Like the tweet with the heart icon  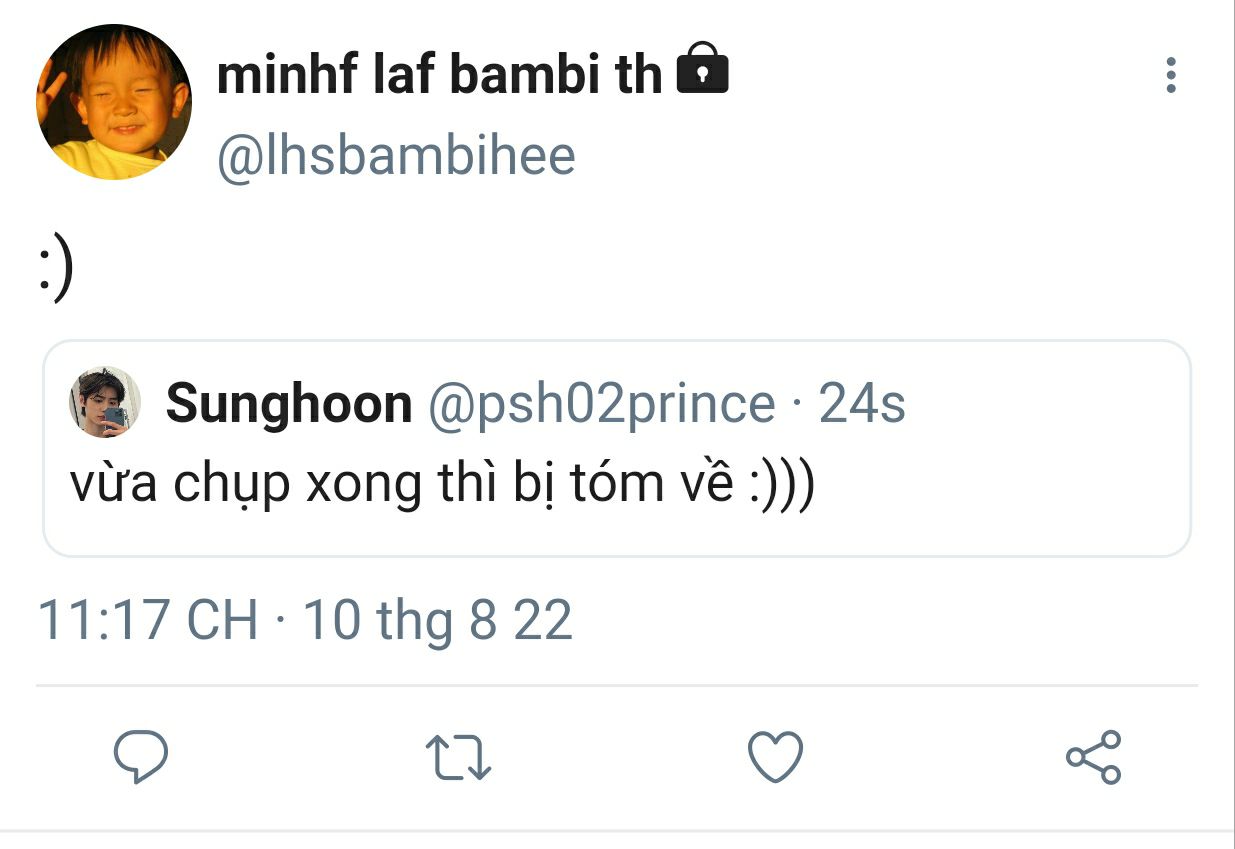tap(776, 756)
